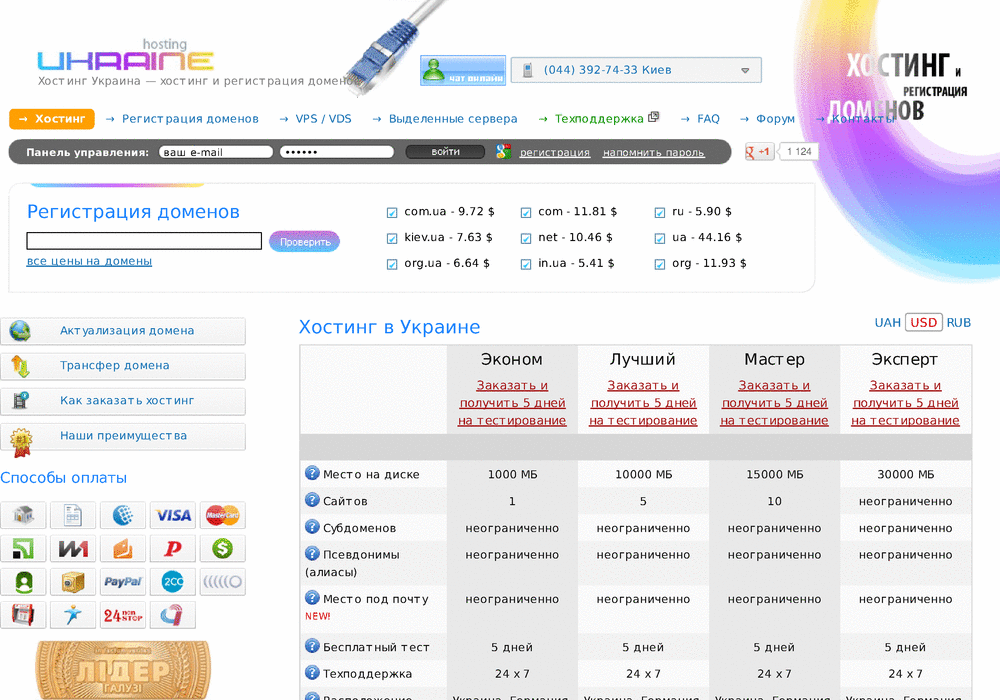Open the online chat icon
This screenshot has width=1000, height=700.
[x=462, y=70]
